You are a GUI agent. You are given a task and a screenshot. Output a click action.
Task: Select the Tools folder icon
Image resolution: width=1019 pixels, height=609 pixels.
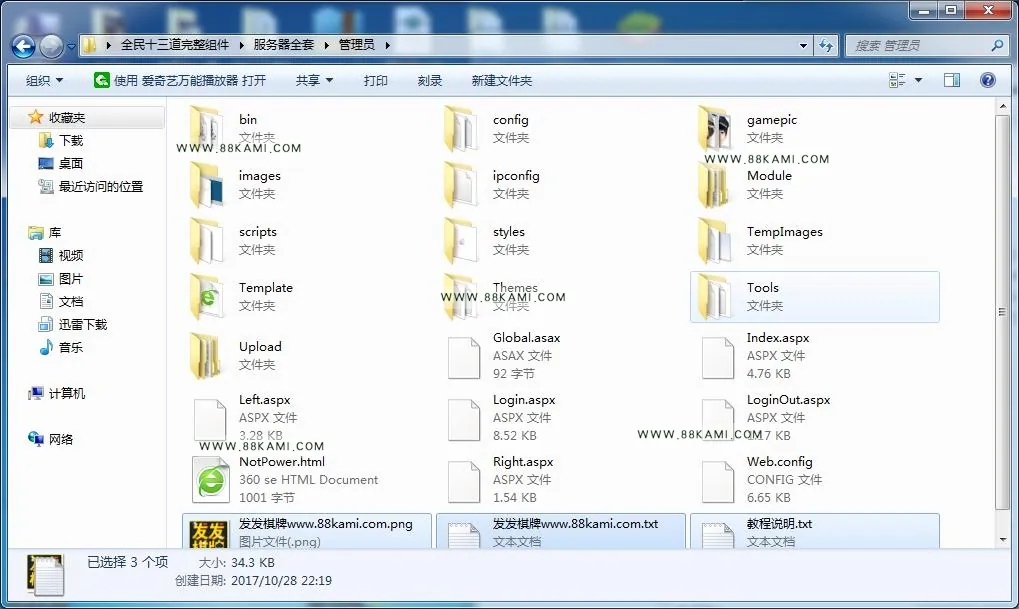[715, 297]
